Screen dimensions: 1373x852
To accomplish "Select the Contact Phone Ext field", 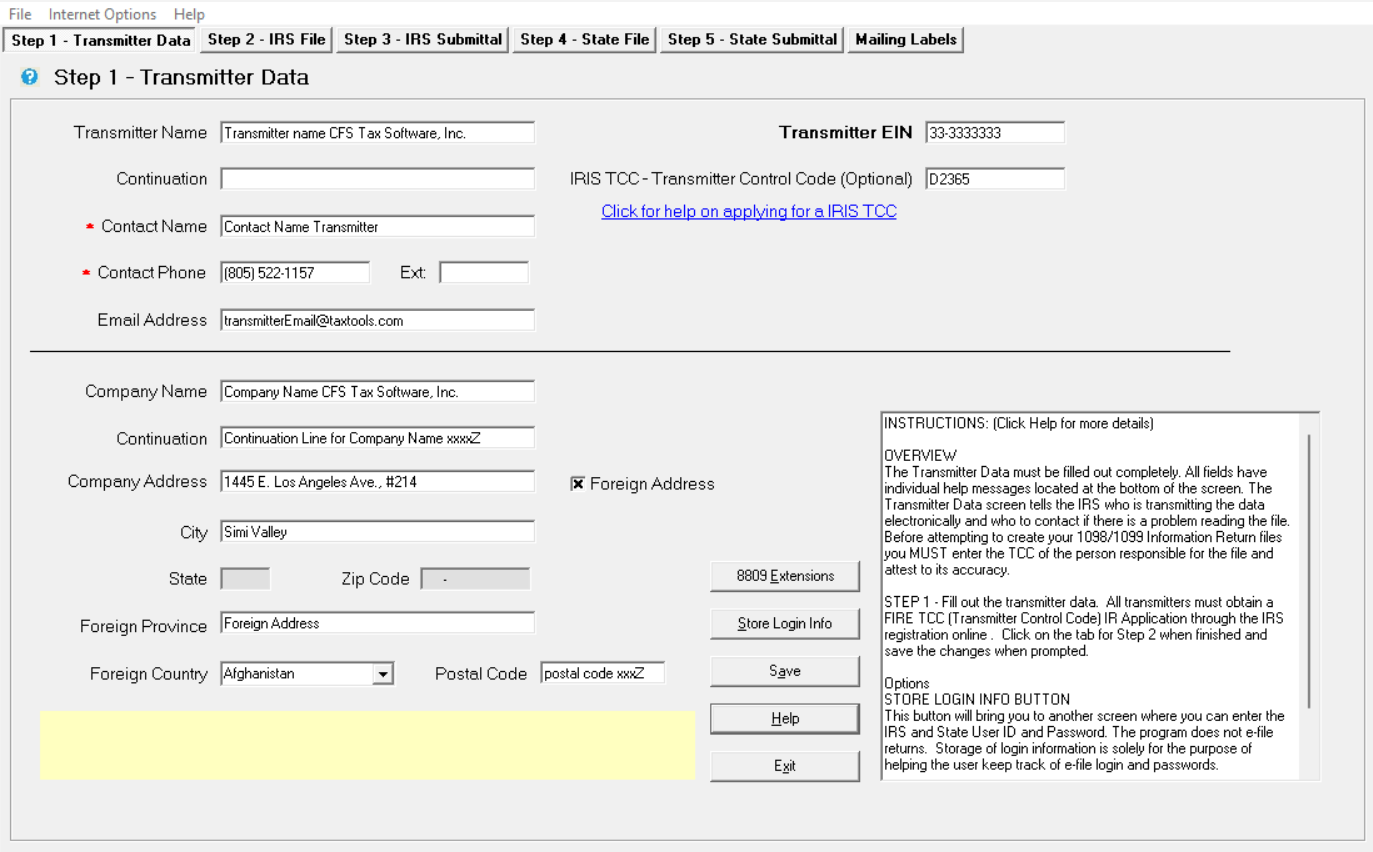I will (x=484, y=272).
